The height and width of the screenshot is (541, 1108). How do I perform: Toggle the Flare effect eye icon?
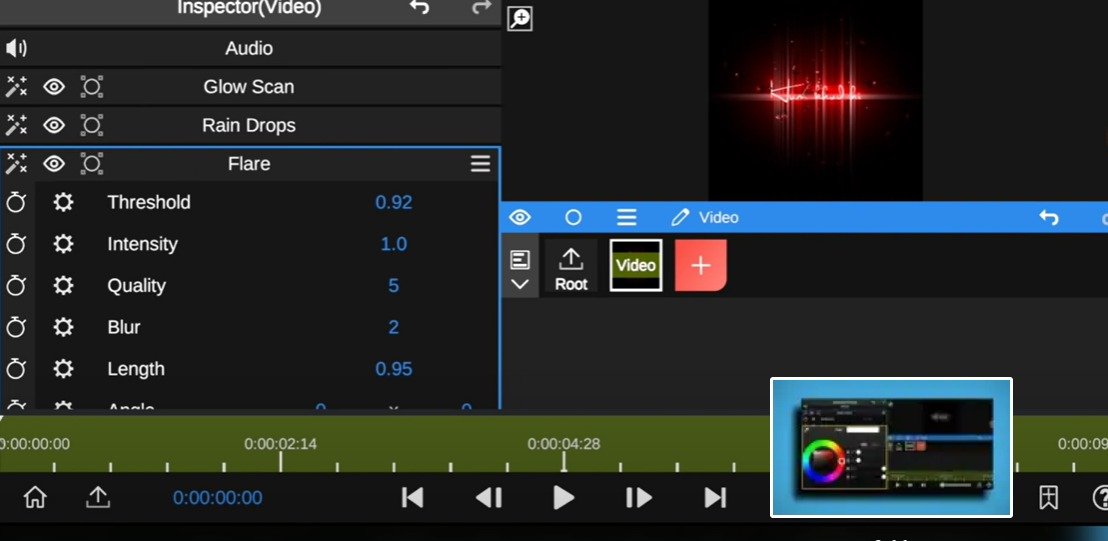[x=54, y=164]
